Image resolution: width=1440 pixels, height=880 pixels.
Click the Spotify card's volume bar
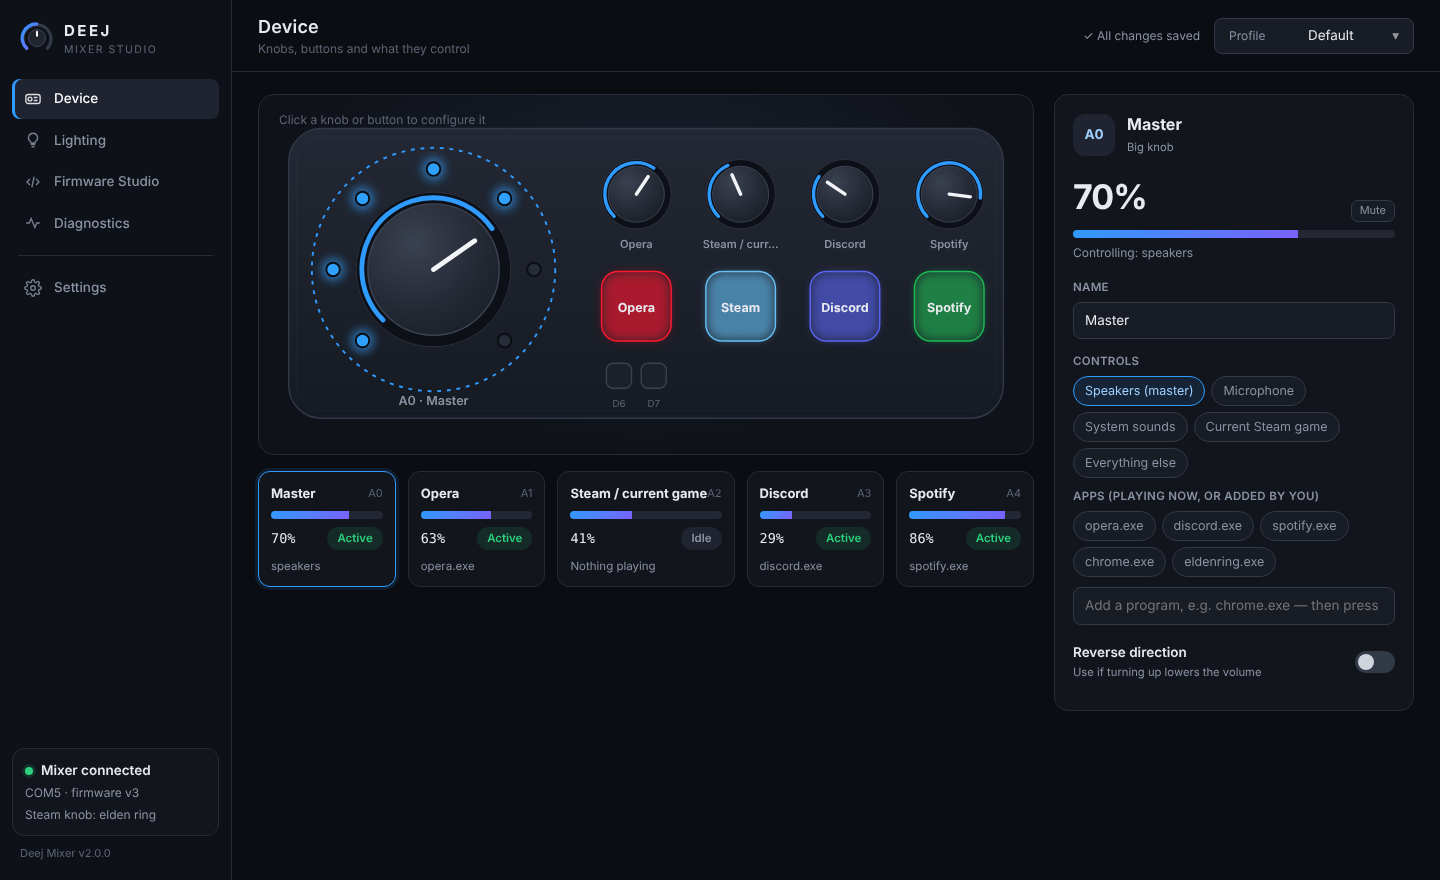point(965,515)
